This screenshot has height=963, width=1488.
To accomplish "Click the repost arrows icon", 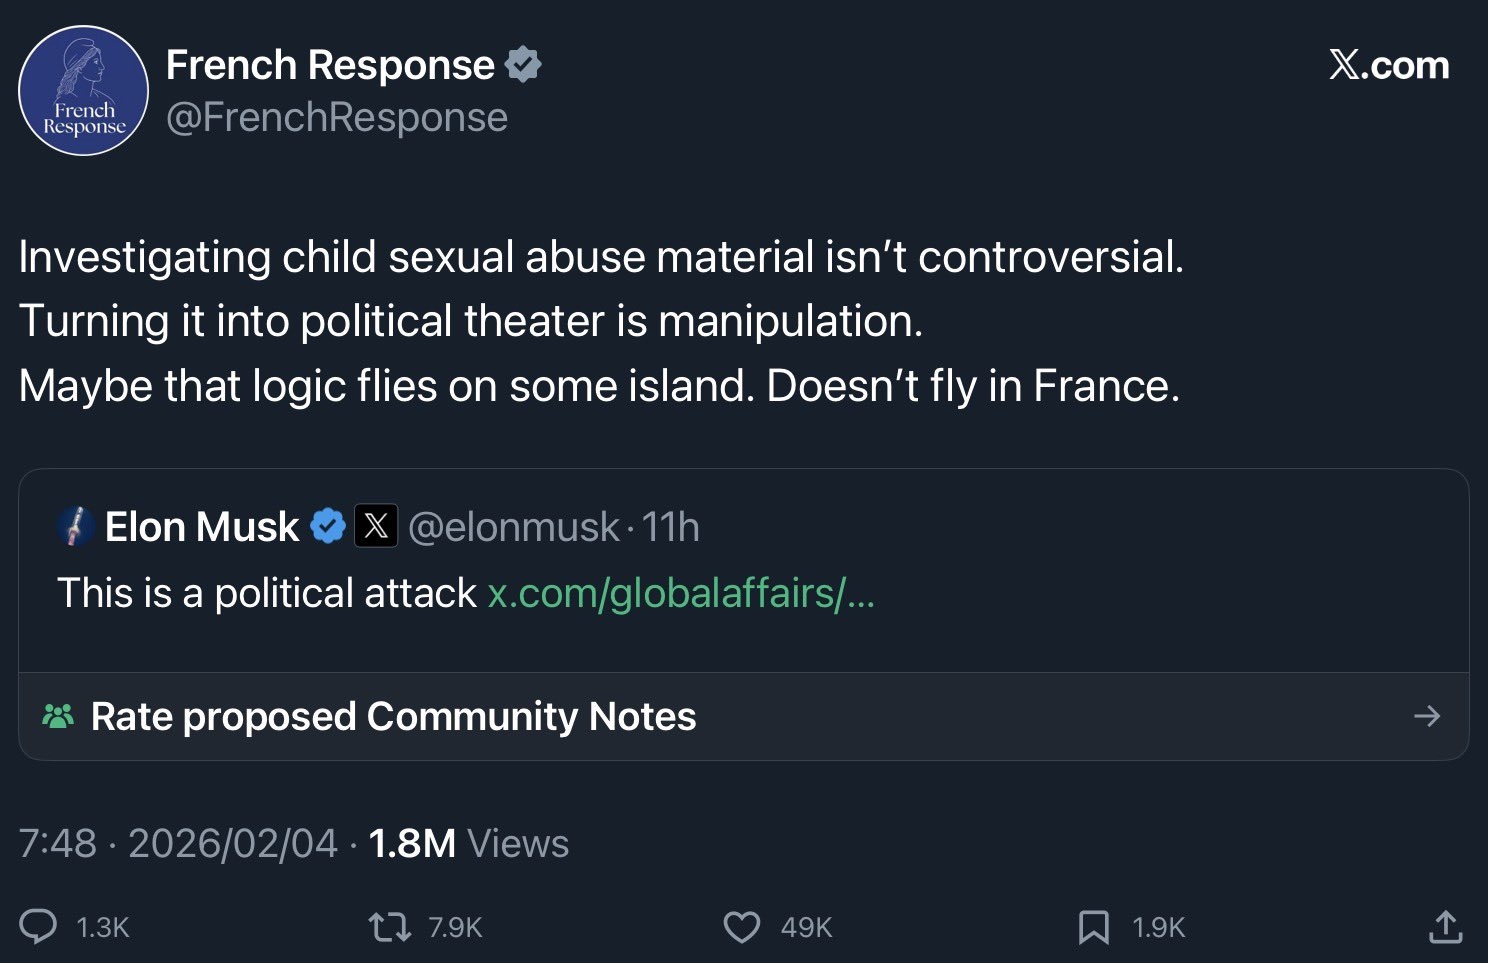I will [x=389, y=927].
